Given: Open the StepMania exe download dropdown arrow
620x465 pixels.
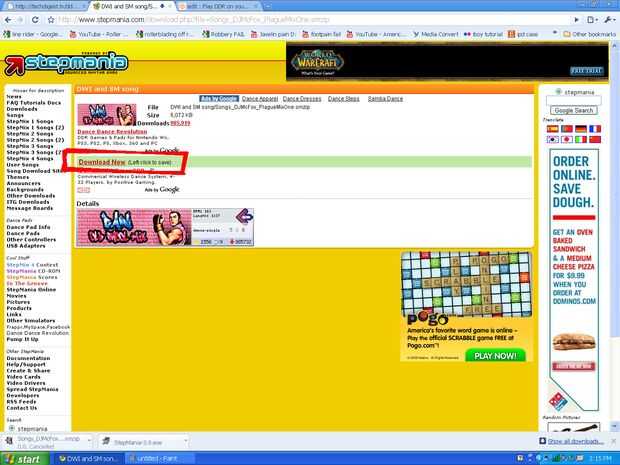Looking at the screenshot, I should click(x=185, y=440).
